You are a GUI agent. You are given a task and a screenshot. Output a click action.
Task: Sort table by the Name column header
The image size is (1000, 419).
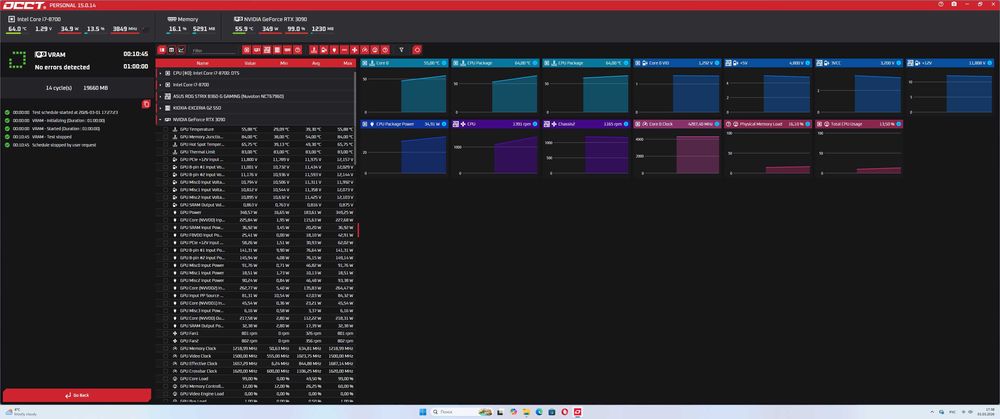[202, 63]
